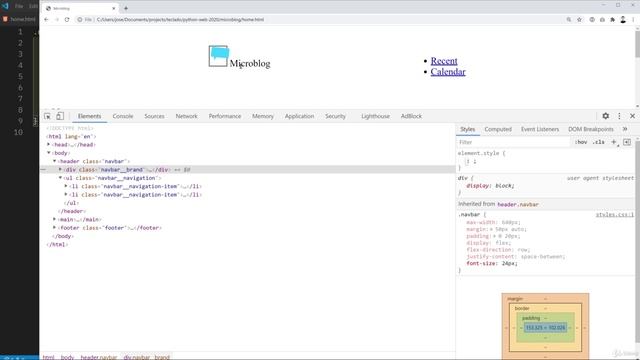Open the DevTools three-dot customize menu

coord(619,116)
